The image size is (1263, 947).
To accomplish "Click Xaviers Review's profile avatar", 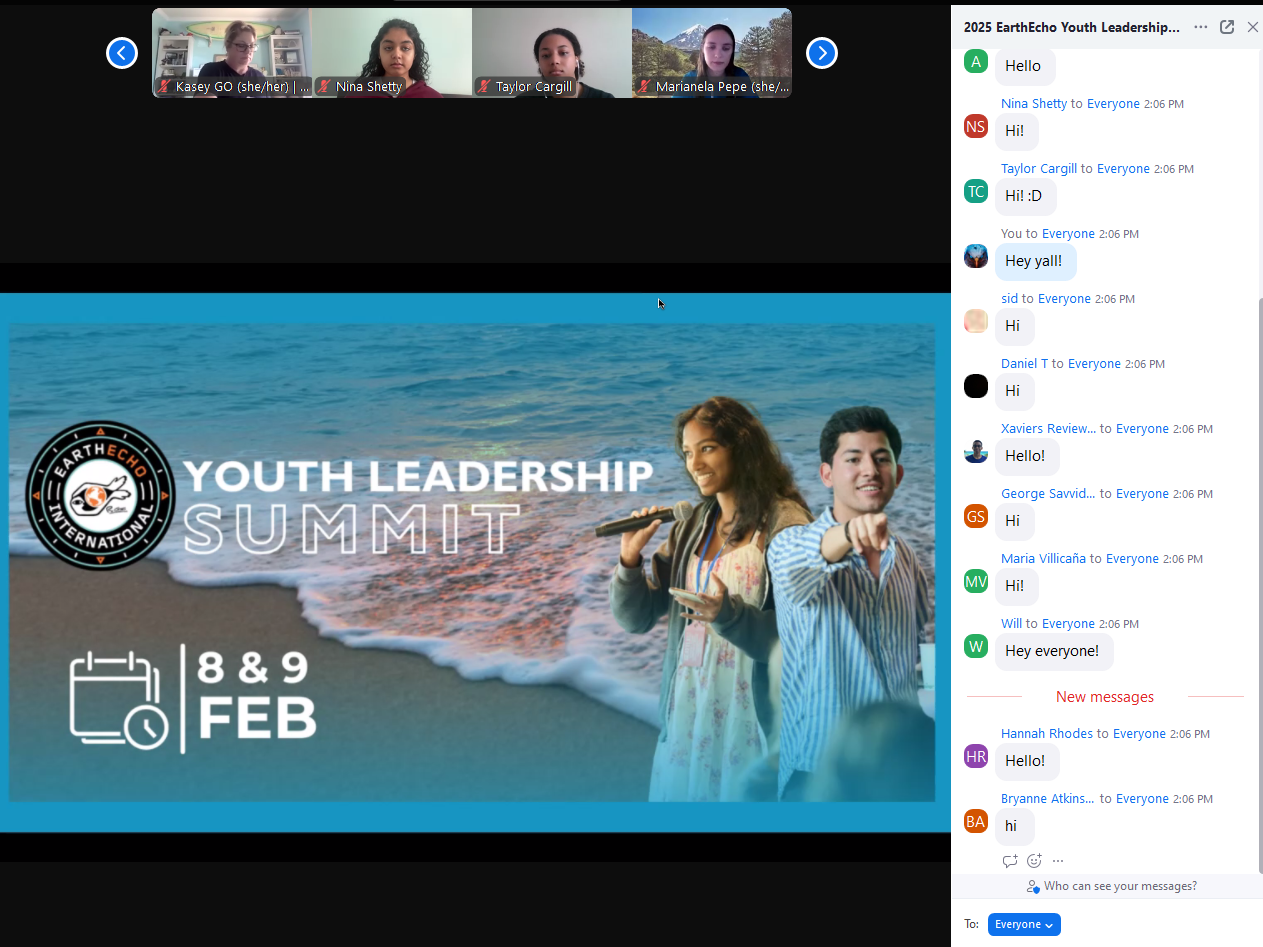I will [x=976, y=452].
